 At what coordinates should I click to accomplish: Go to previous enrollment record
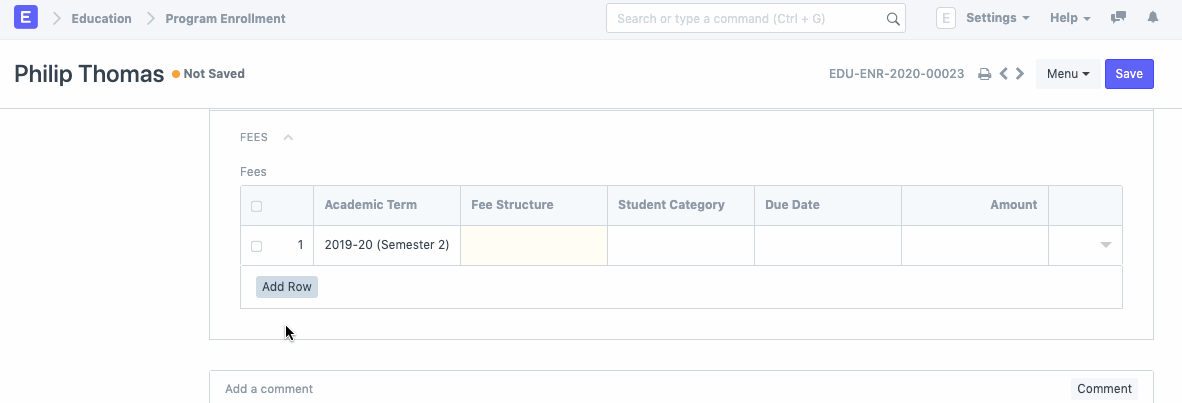click(x=1004, y=74)
